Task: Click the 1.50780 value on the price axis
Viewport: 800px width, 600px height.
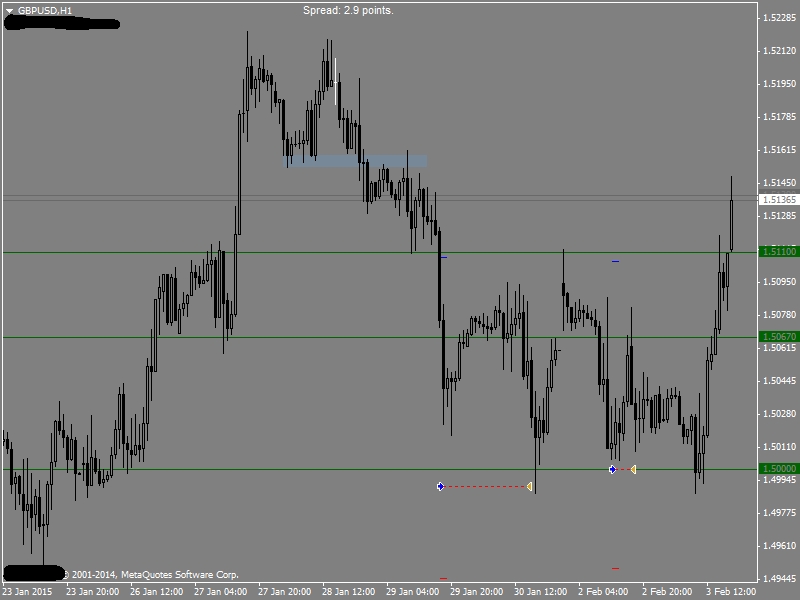Action: pyautogui.click(x=779, y=315)
